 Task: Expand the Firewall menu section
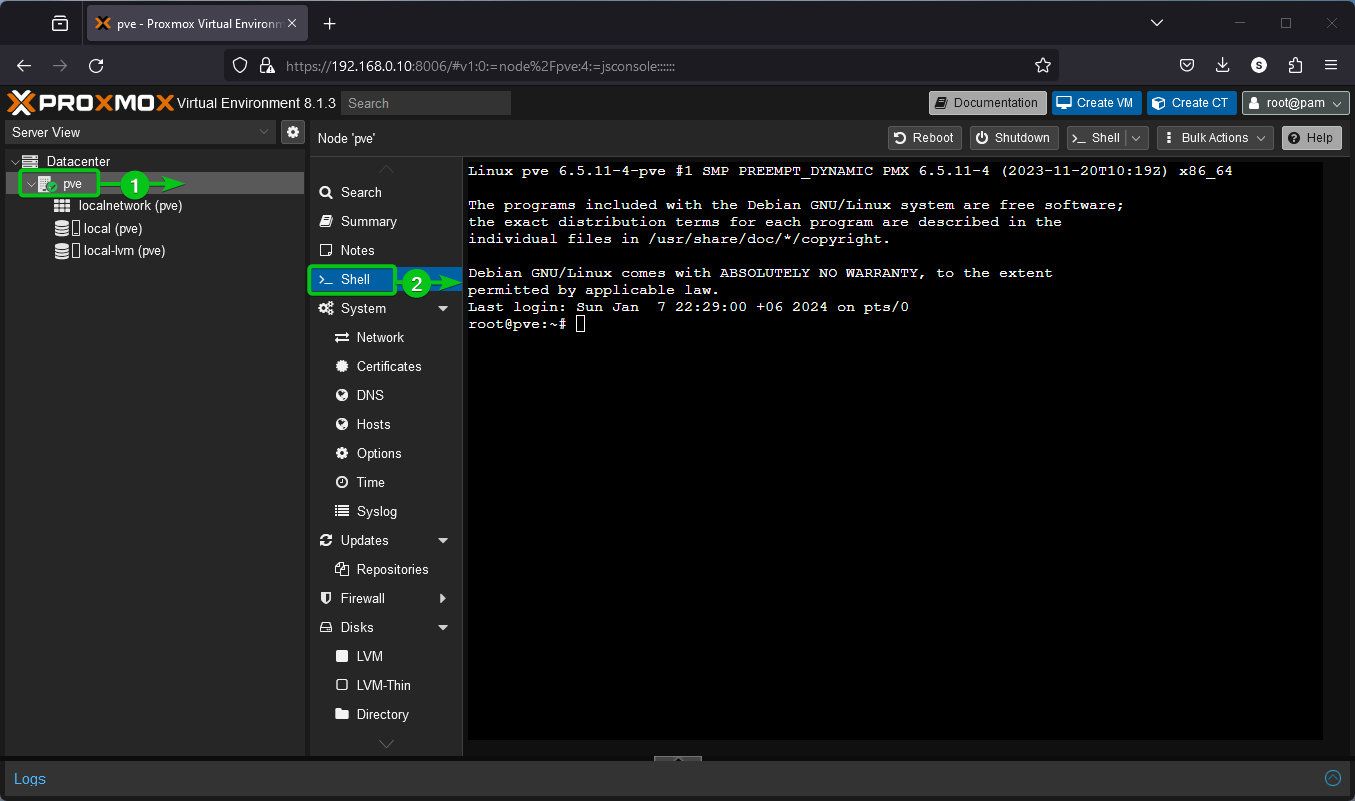[x=444, y=599]
